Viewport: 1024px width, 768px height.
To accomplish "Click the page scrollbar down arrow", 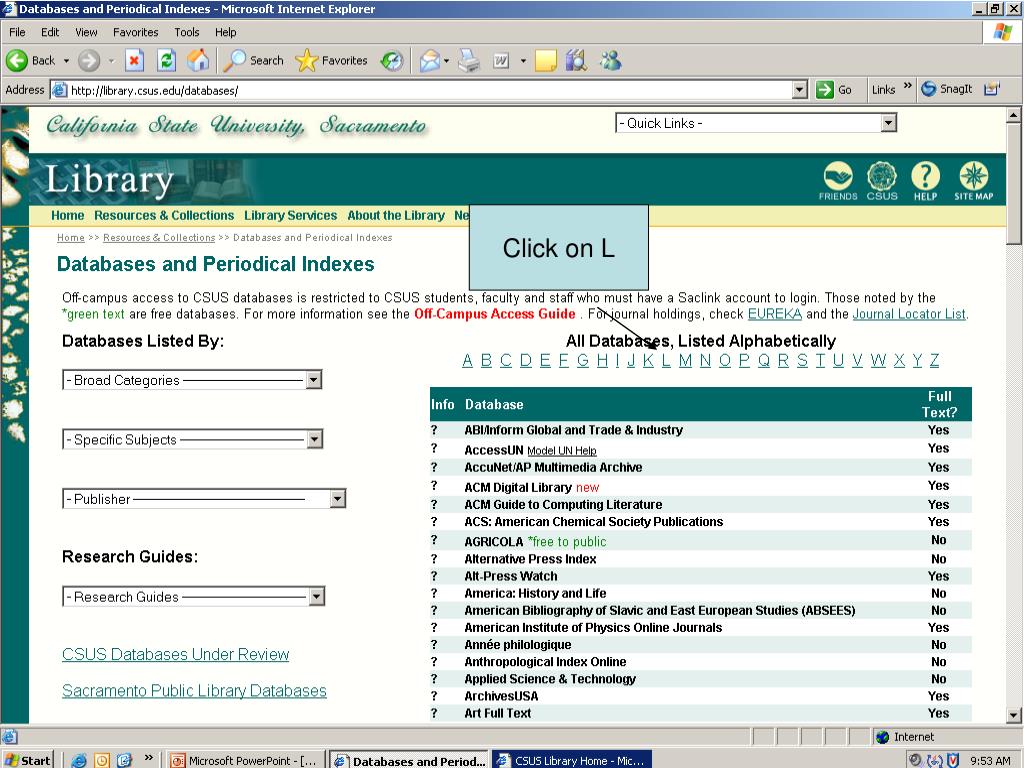I will (x=1014, y=715).
